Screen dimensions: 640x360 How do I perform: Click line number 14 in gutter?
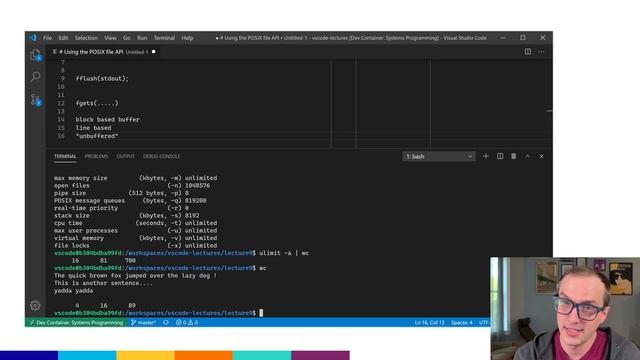tap(61, 120)
